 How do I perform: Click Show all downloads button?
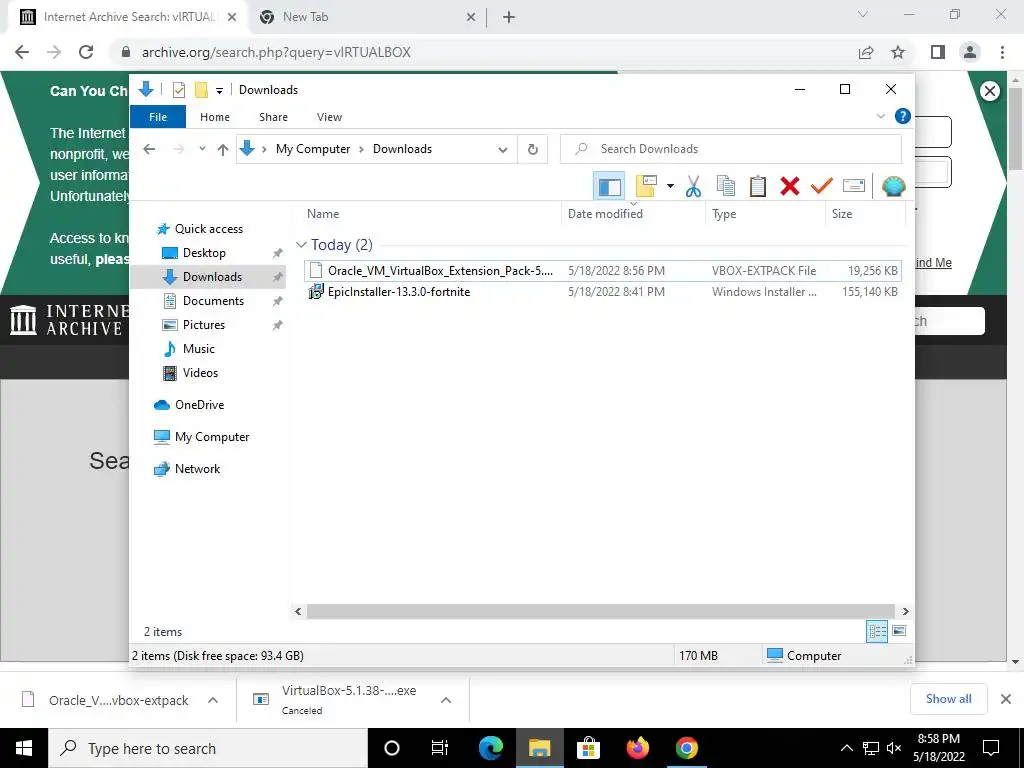click(x=948, y=699)
